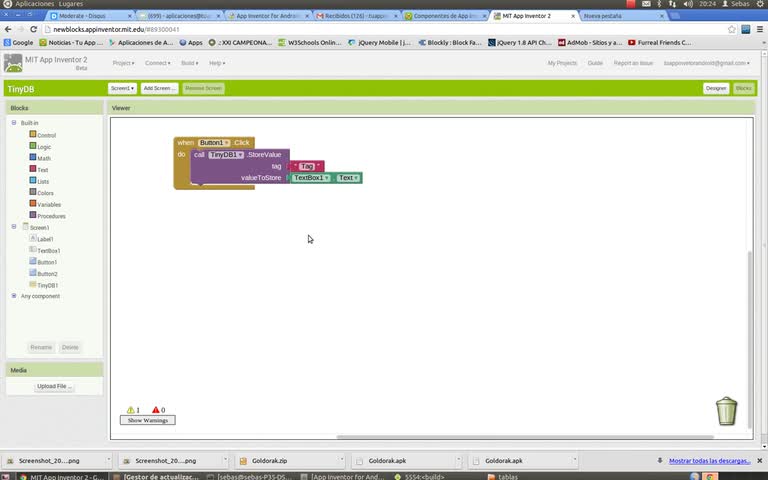Open the Help menu

(x=217, y=63)
